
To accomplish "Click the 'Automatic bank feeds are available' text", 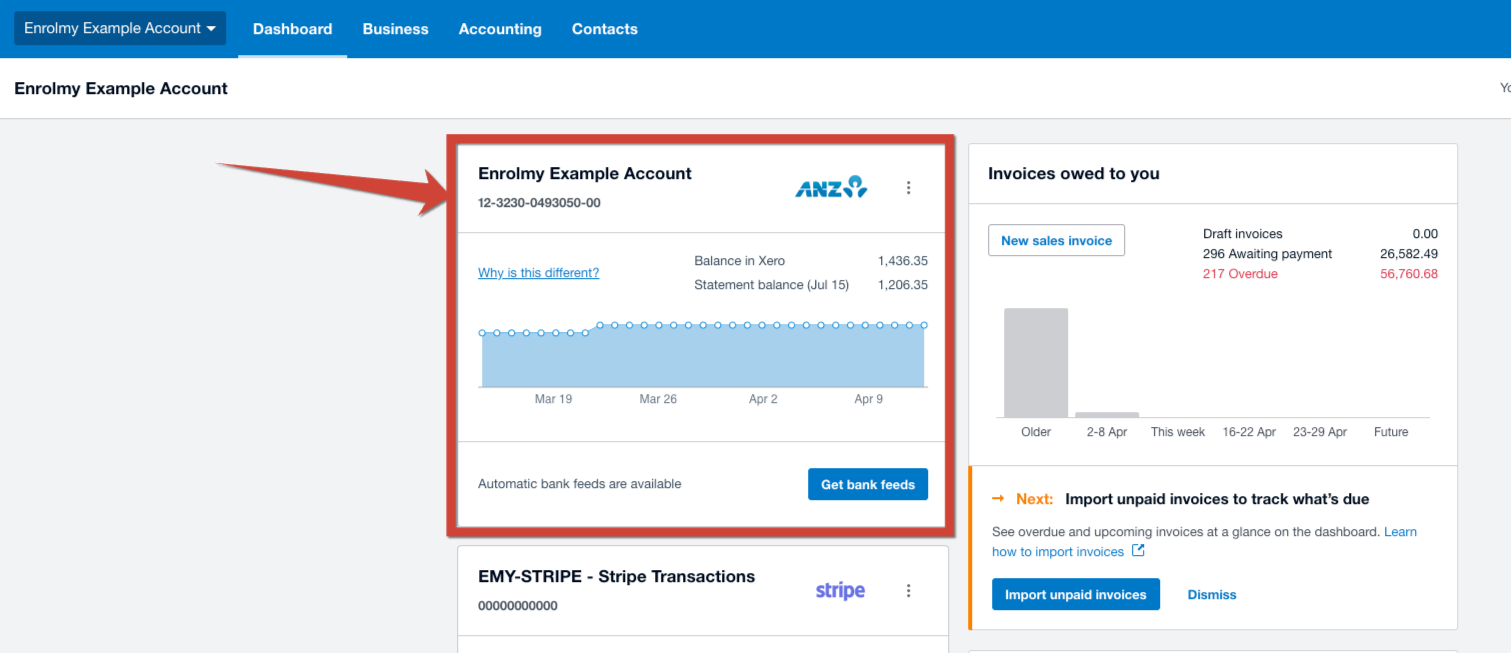I will point(580,484).
